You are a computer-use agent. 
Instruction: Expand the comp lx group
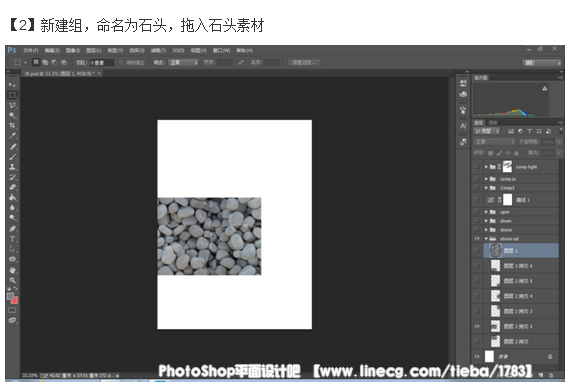pyautogui.click(x=486, y=179)
